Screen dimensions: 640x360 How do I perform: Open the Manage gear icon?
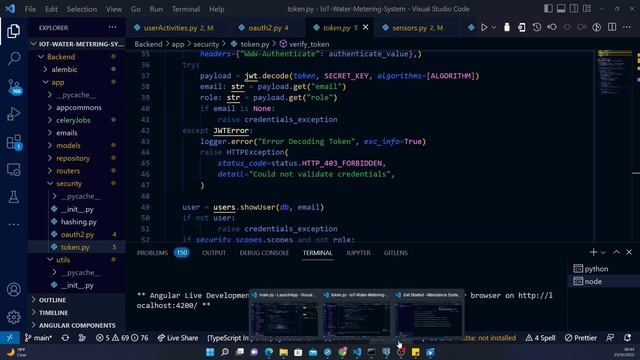pyautogui.click(x=13, y=317)
